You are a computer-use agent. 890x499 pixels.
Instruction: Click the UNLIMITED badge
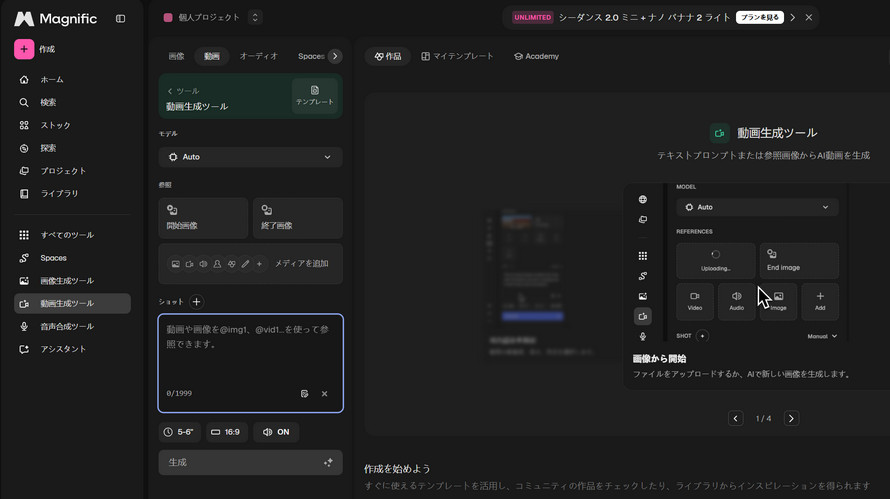coord(532,18)
